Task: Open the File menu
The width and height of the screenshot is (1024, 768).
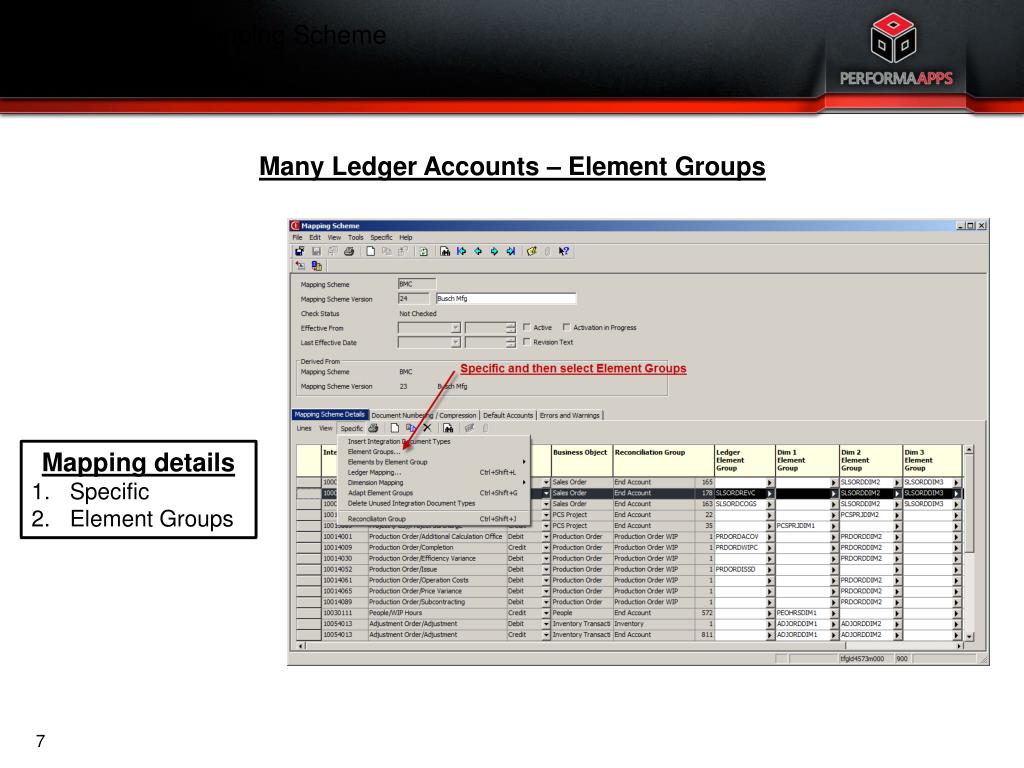Action: tap(297, 238)
